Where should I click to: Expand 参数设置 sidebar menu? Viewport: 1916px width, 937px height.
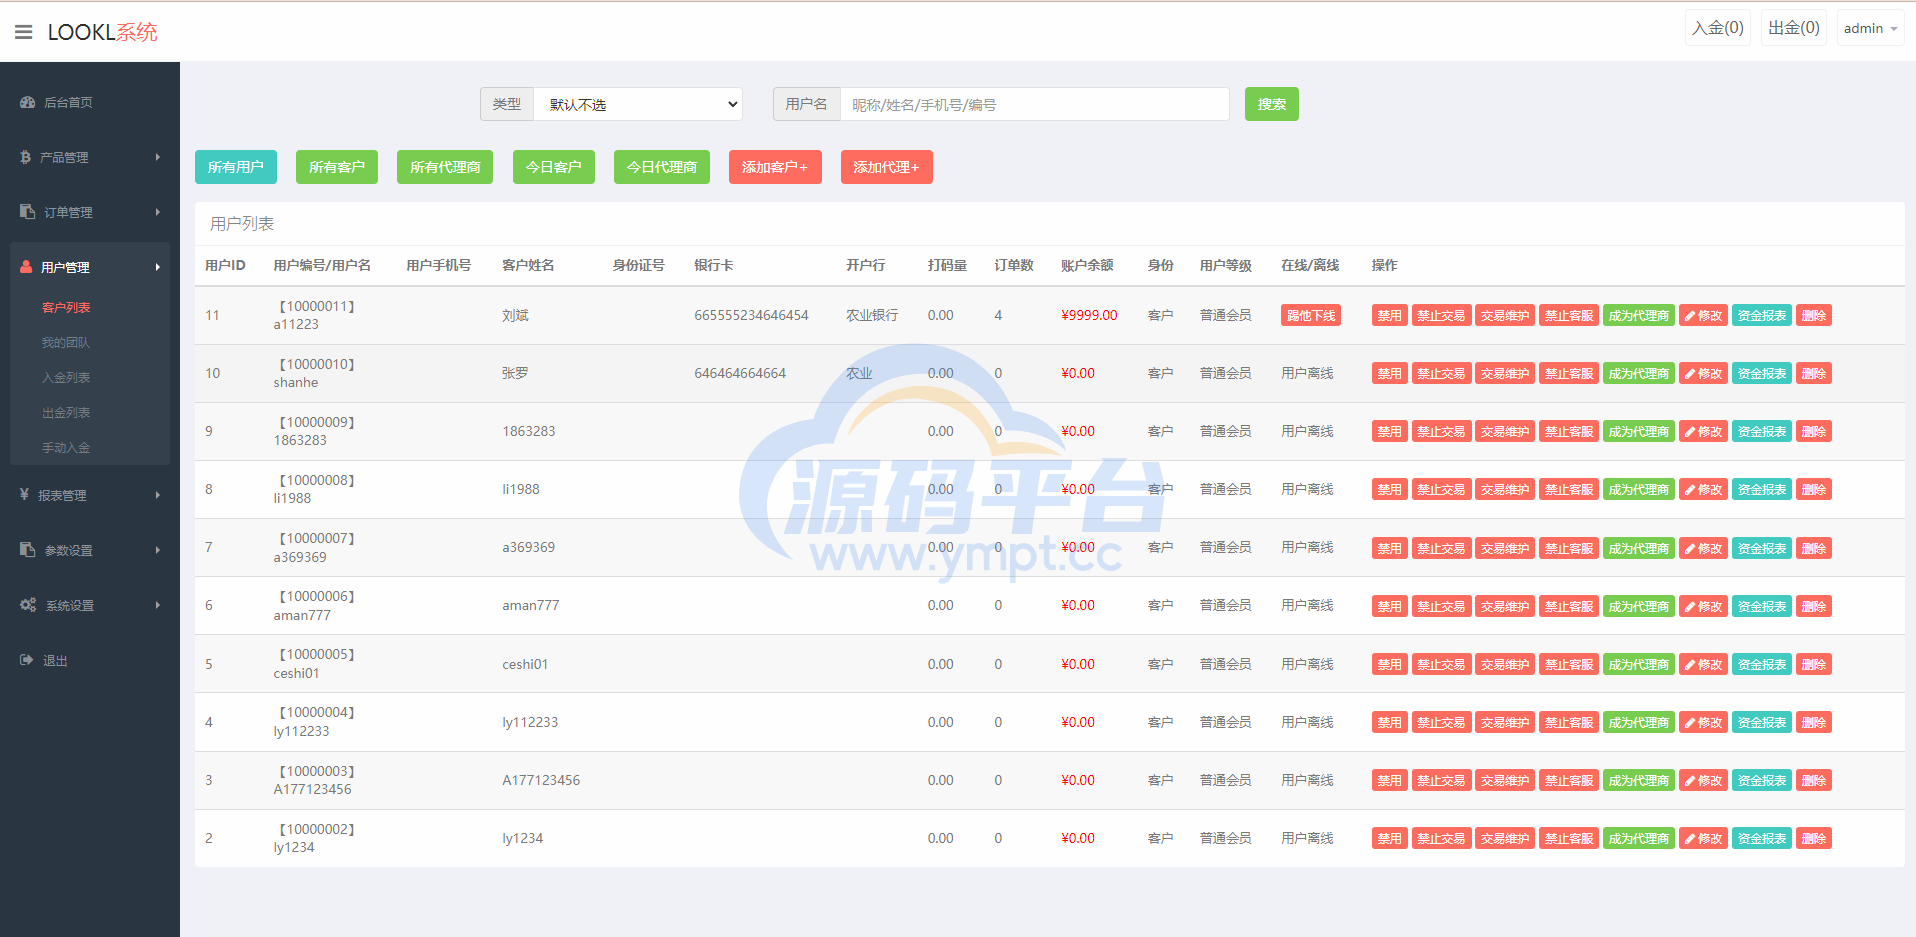coord(90,550)
